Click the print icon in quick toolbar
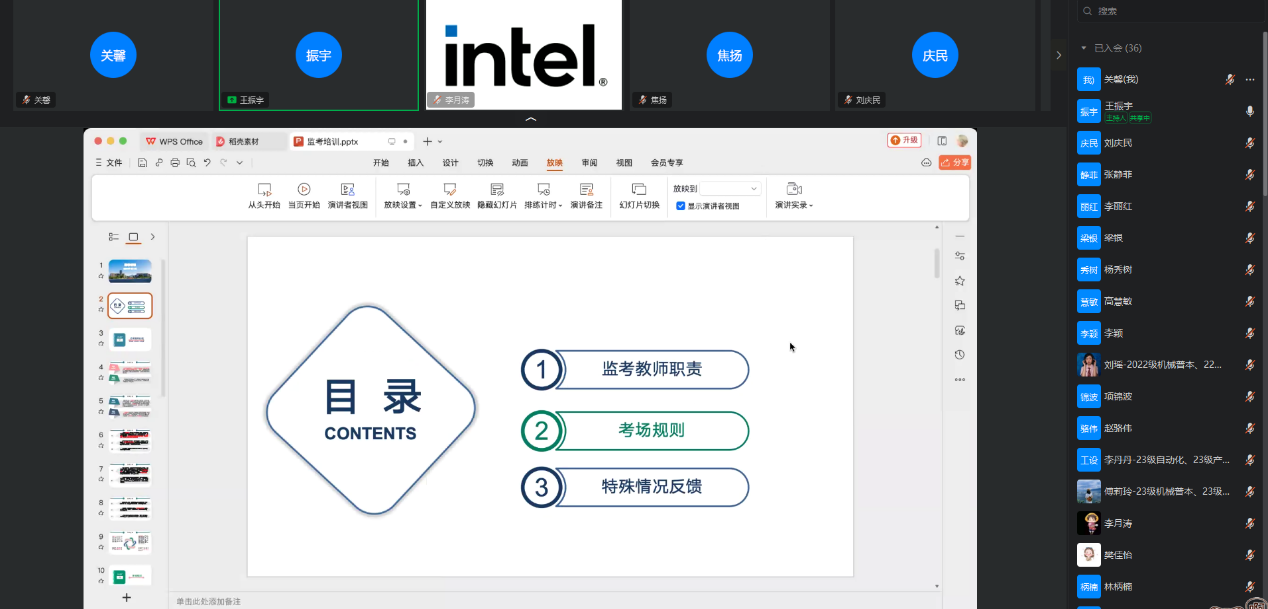1268x609 pixels. click(175, 162)
